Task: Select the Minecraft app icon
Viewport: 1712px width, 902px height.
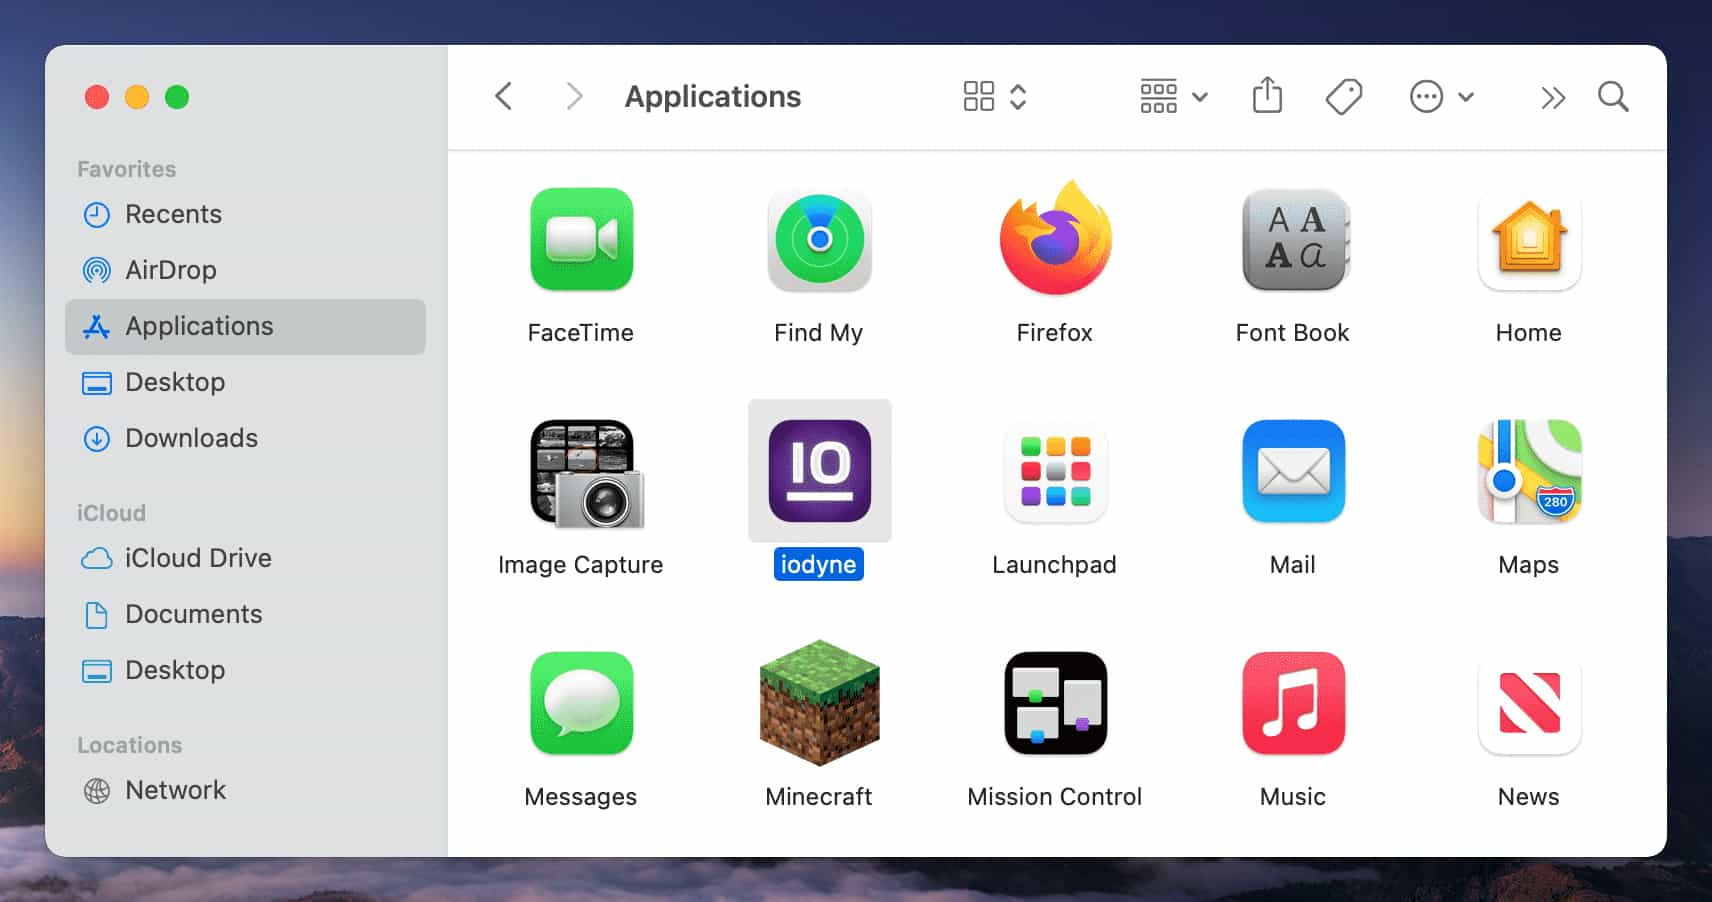Action: [819, 703]
